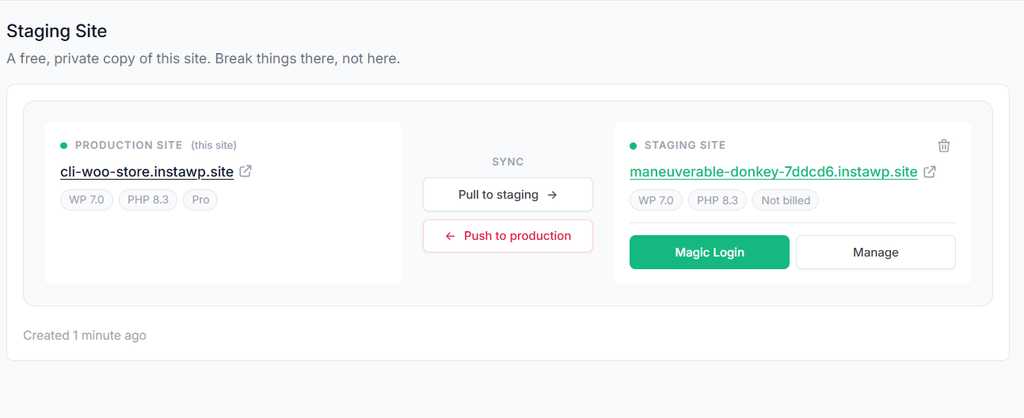Open production site via external link icon

(x=246, y=172)
